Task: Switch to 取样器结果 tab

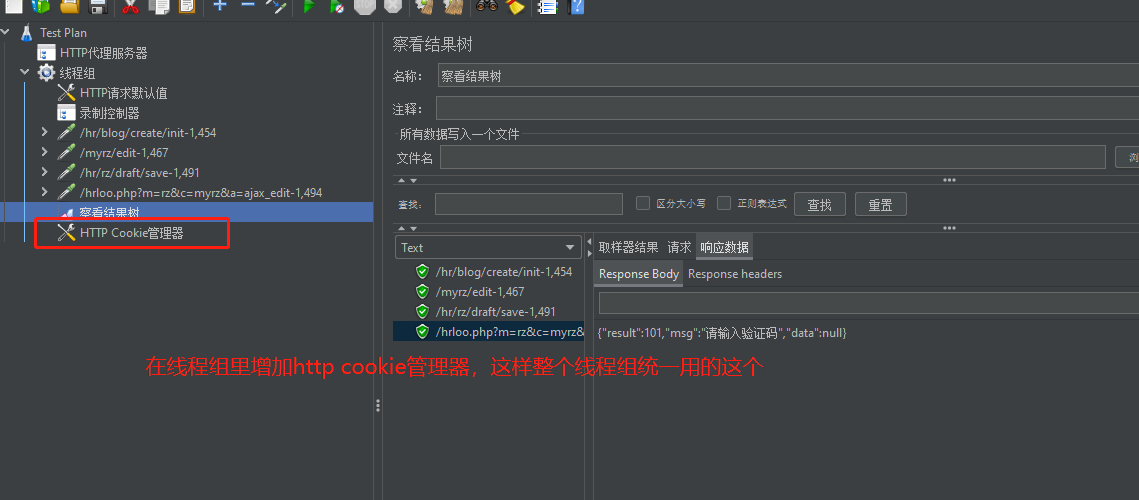Action: pos(628,247)
